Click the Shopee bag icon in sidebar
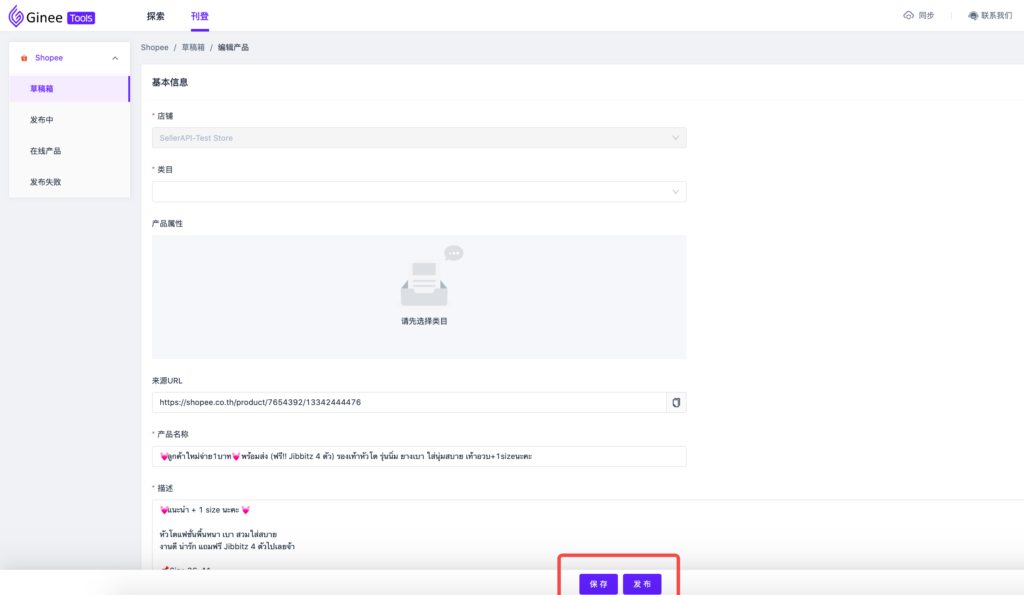1024x595 pixels. [x=24, y=58]
